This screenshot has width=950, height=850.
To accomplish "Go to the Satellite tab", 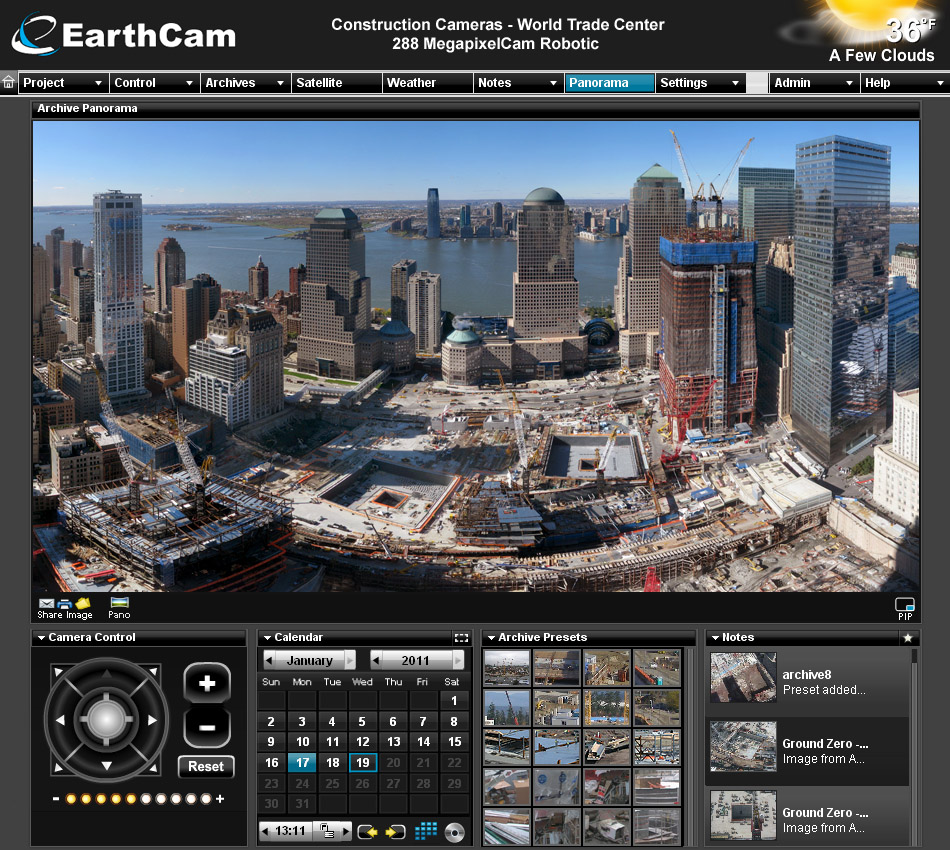I will tap(336, 82).
